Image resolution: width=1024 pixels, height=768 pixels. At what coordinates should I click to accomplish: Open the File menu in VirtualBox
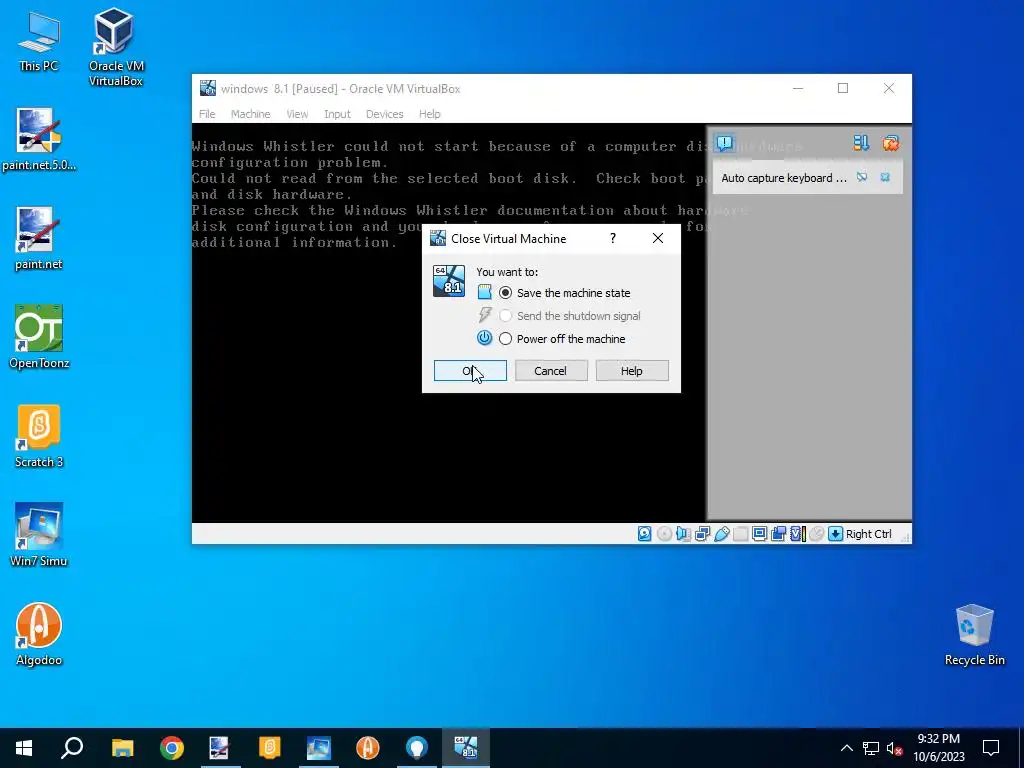point(207,114)
